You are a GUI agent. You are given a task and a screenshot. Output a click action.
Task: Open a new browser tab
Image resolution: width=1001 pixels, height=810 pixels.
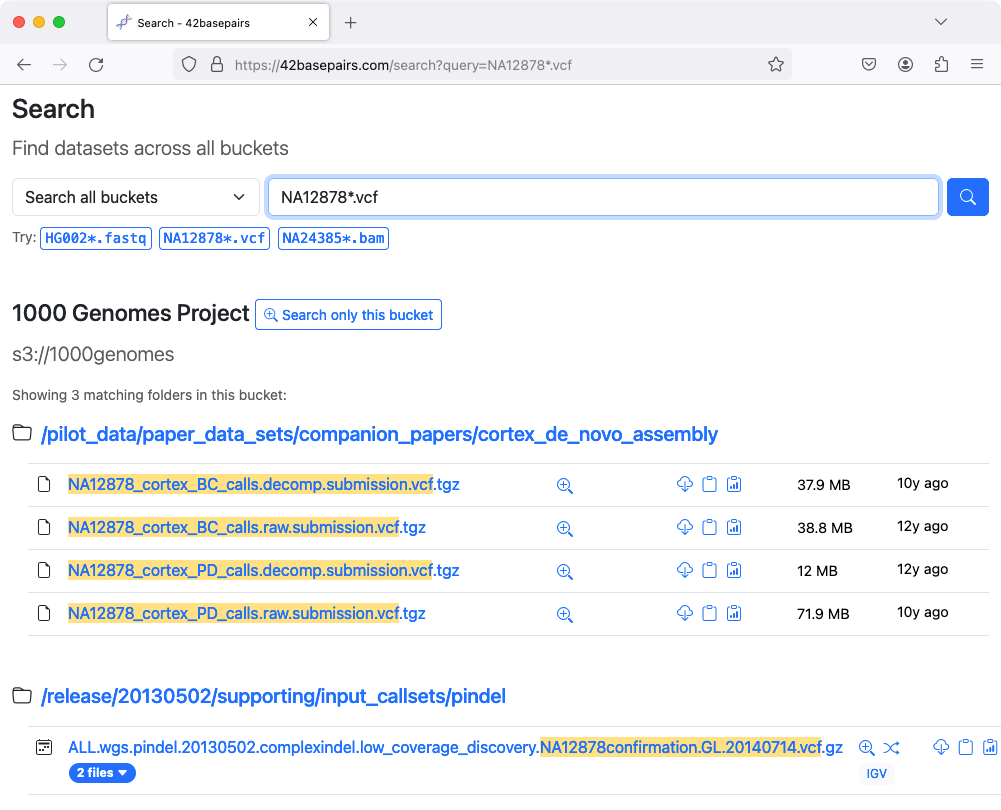(x=350, y=21)
